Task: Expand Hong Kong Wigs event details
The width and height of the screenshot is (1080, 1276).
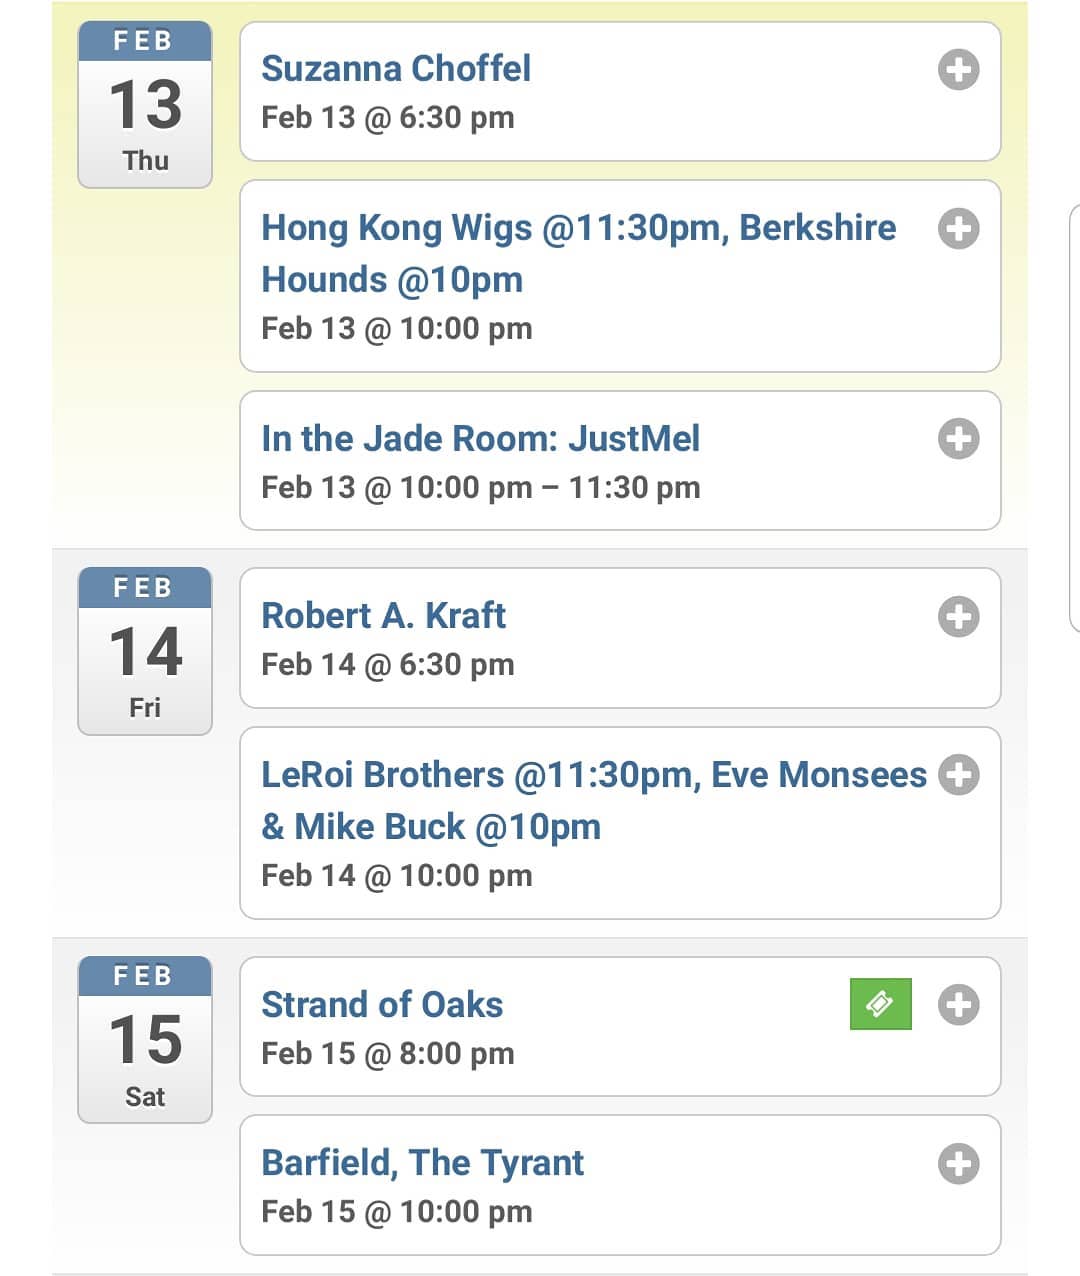Action: (x=958, y=229)
